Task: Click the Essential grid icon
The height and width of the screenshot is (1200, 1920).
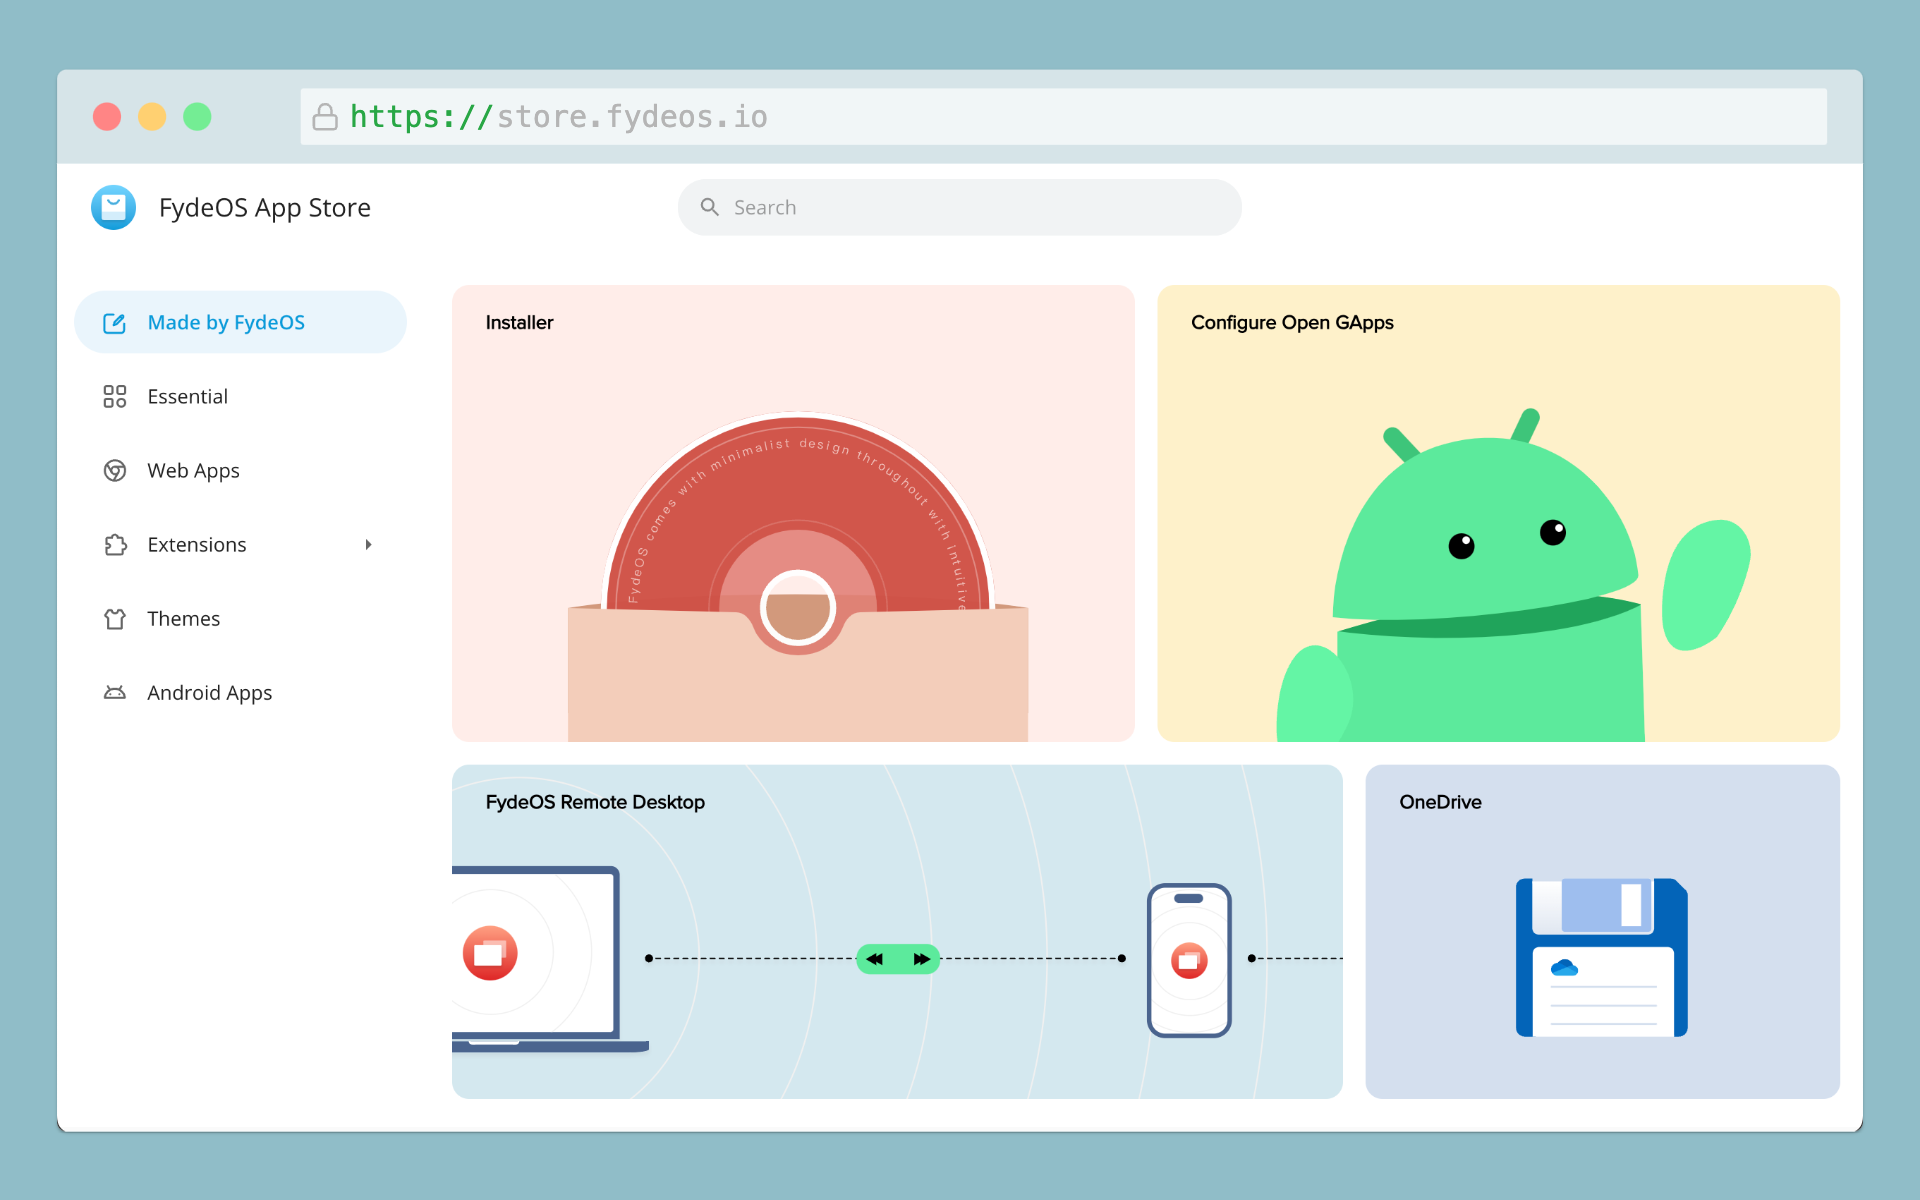Action: pyautogui.click(x=114, y=397)
